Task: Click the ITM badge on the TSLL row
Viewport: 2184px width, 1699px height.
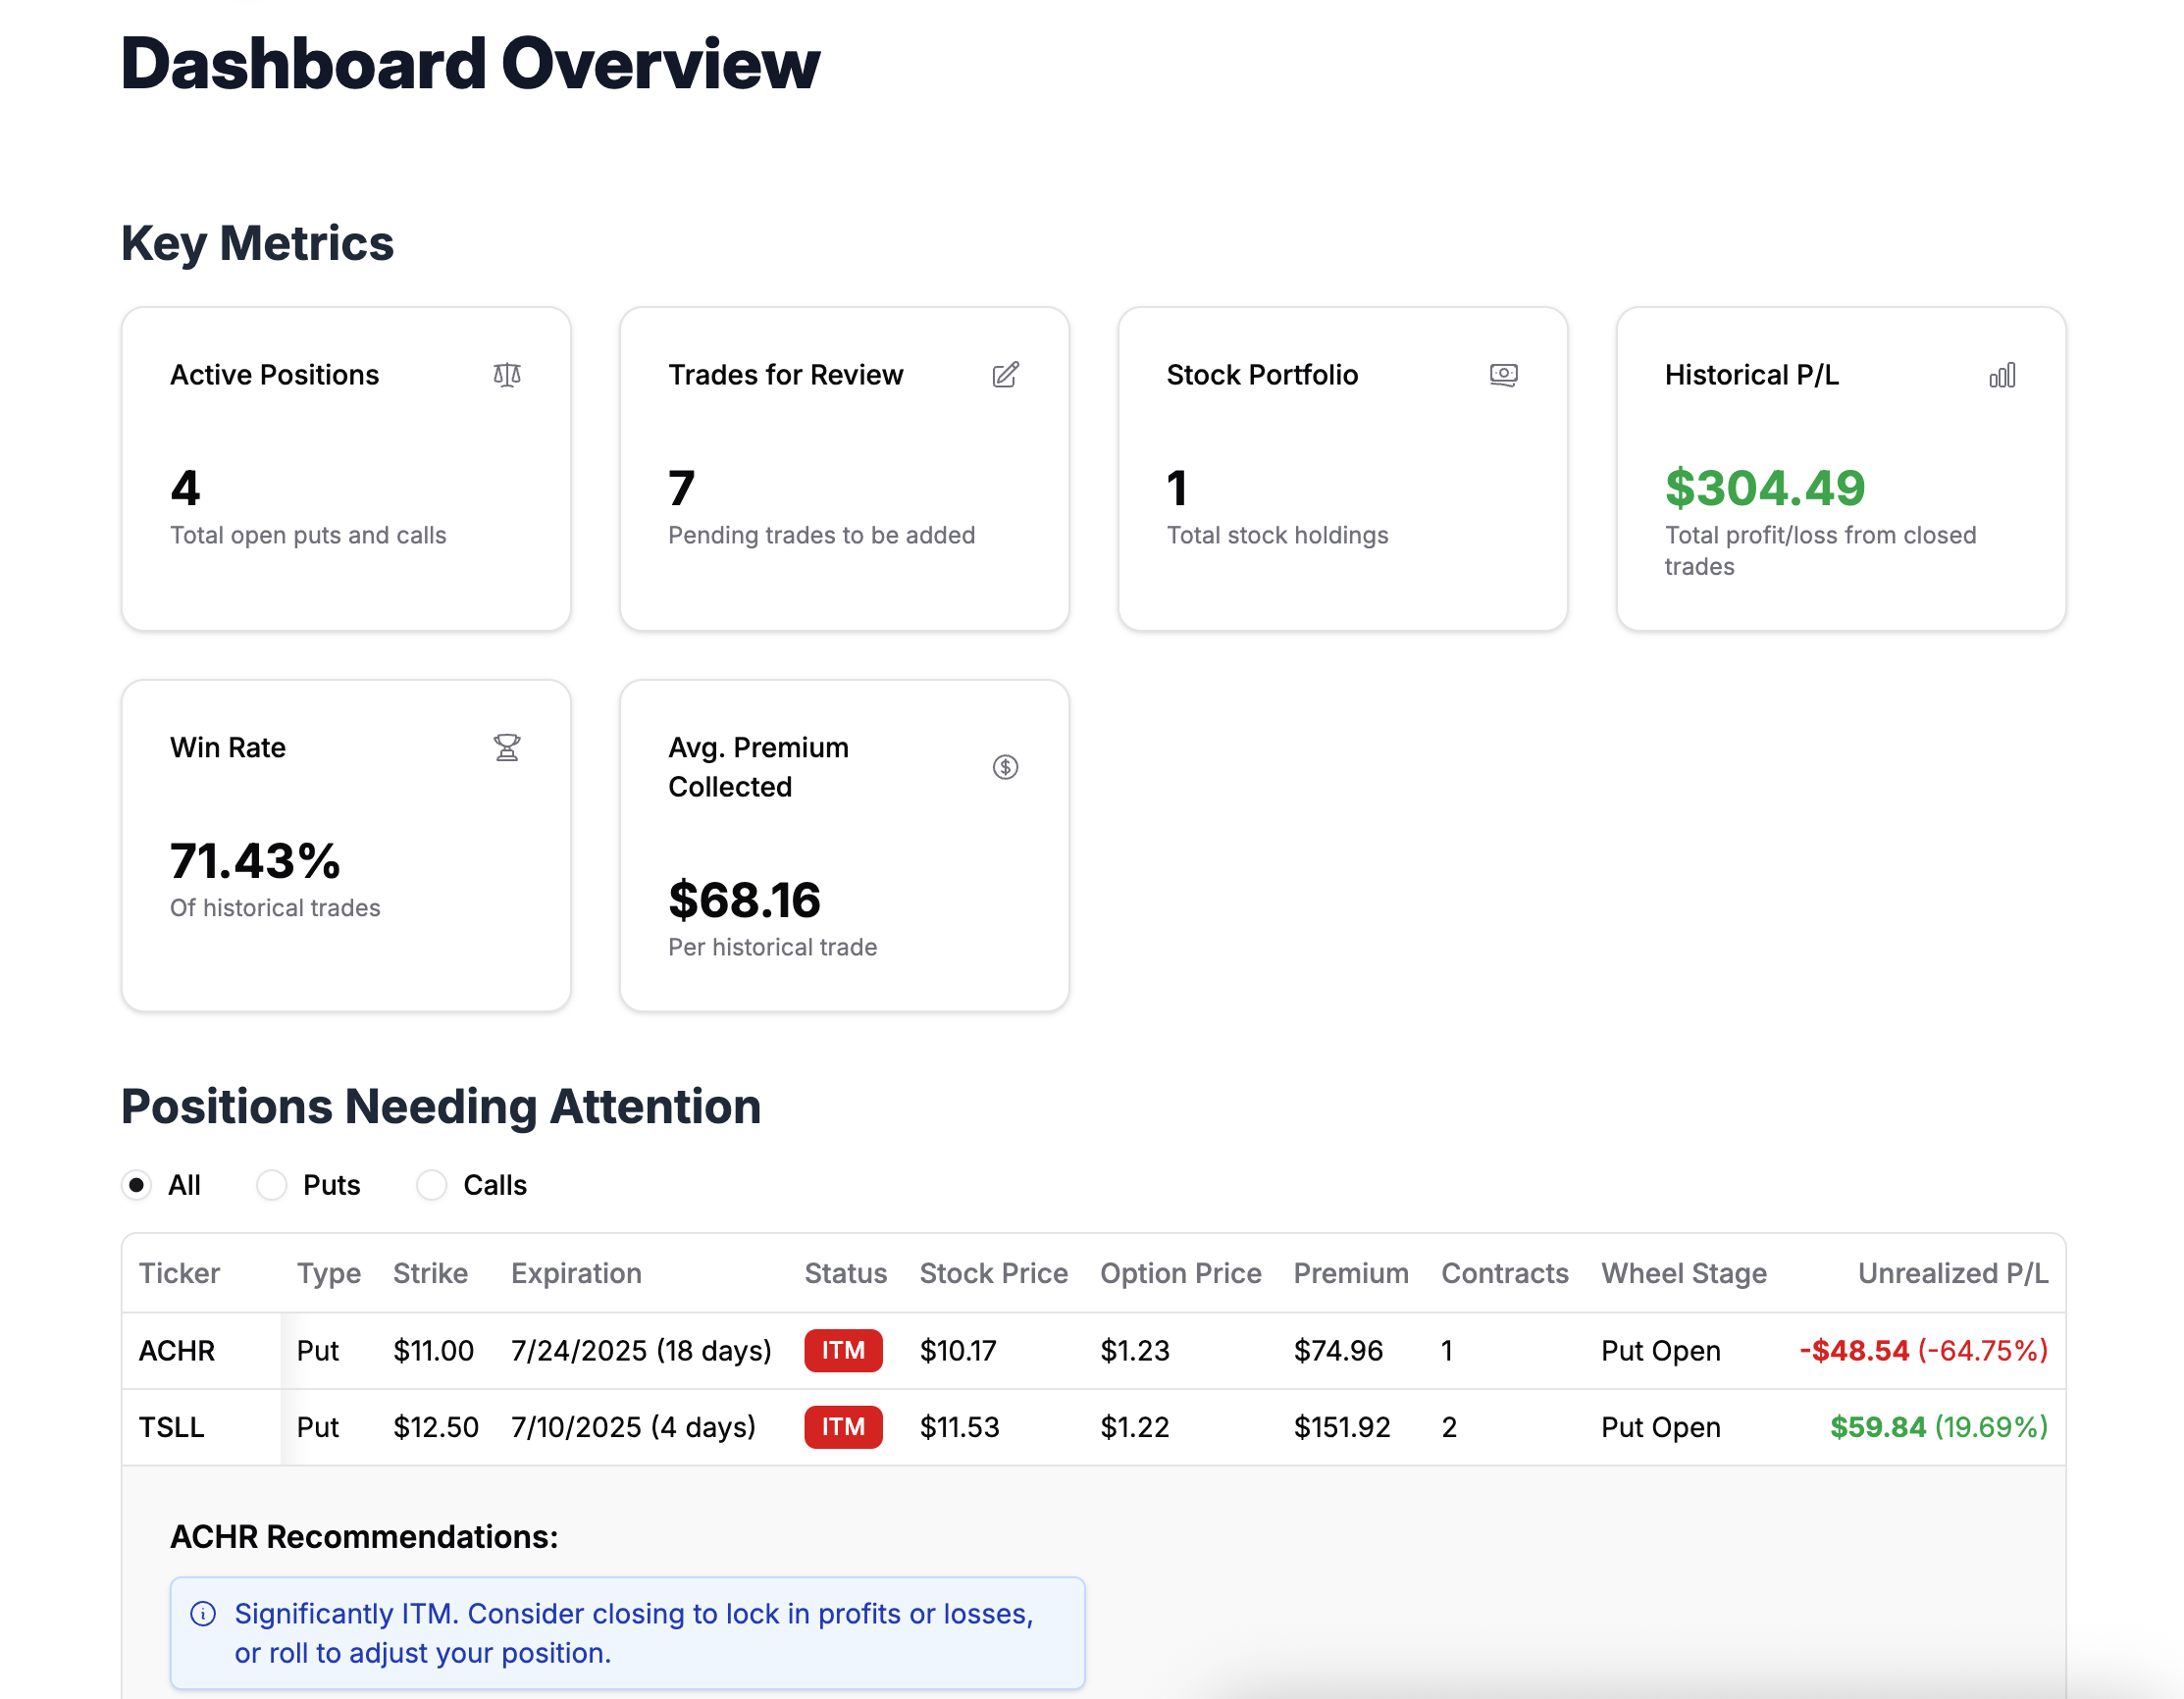Action: [x=843, y=1427]
